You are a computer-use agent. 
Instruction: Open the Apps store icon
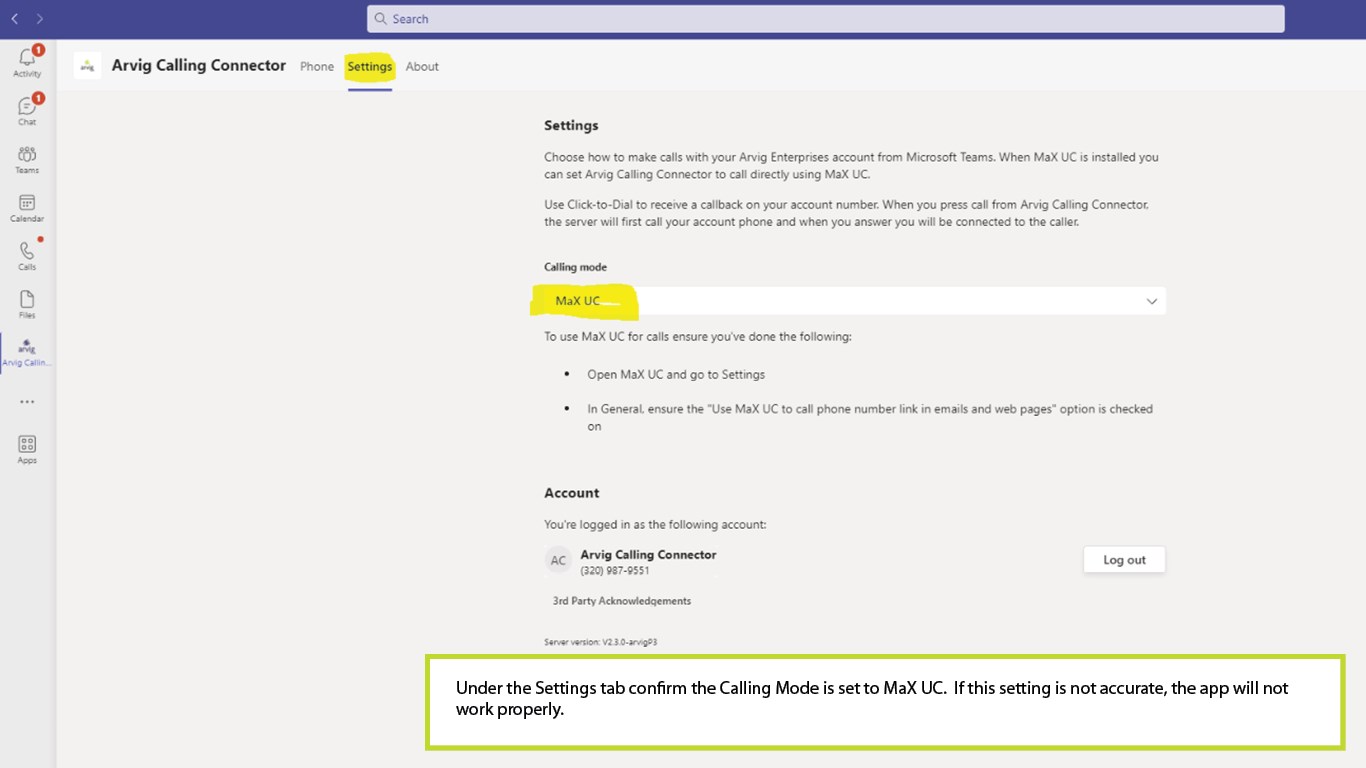pyautogui.click(x=27, y=449)
